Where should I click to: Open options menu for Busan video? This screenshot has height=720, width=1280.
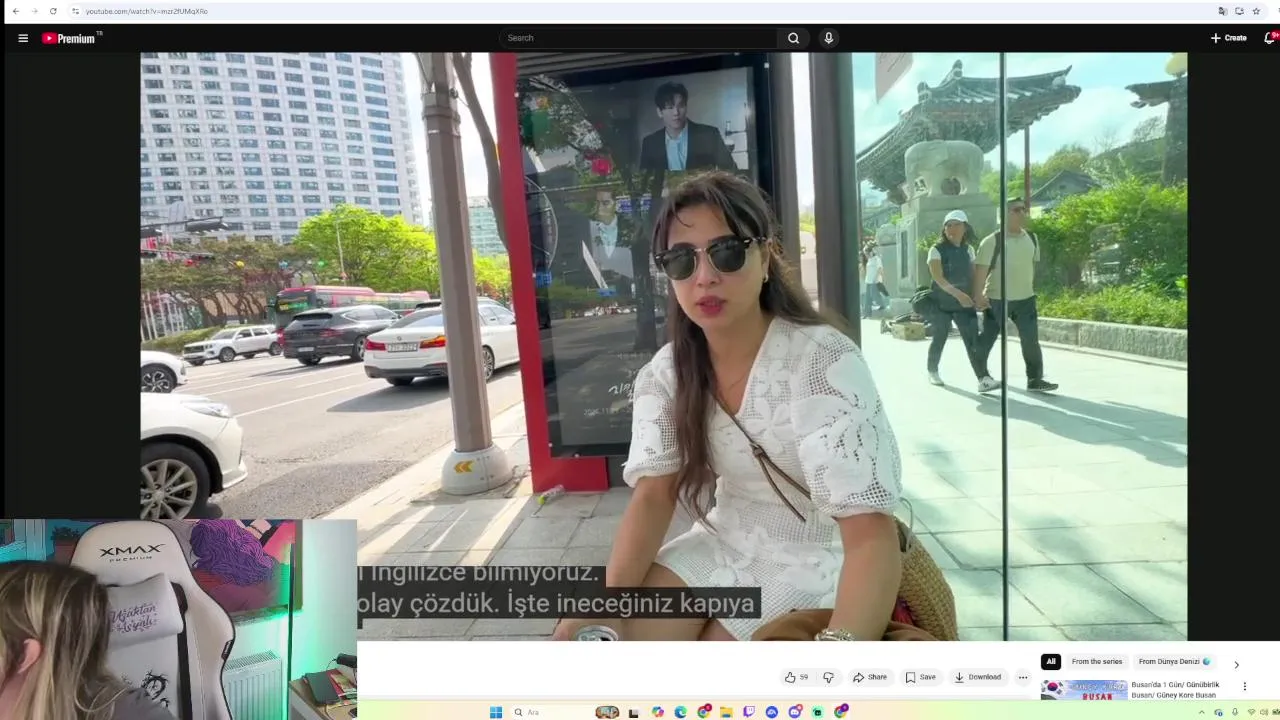(x=1245, y=686)
